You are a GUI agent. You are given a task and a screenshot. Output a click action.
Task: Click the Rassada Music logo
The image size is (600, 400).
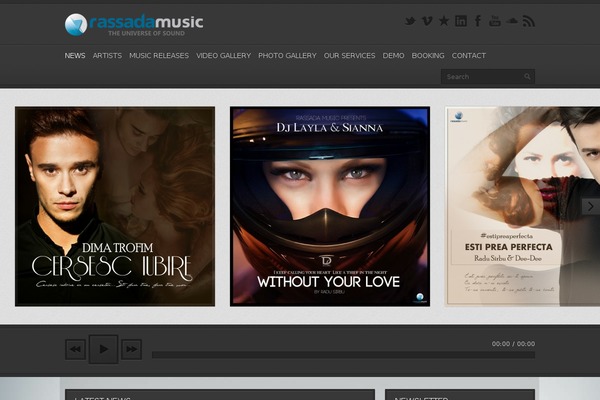pyautogui.click(x=134, y=24)
